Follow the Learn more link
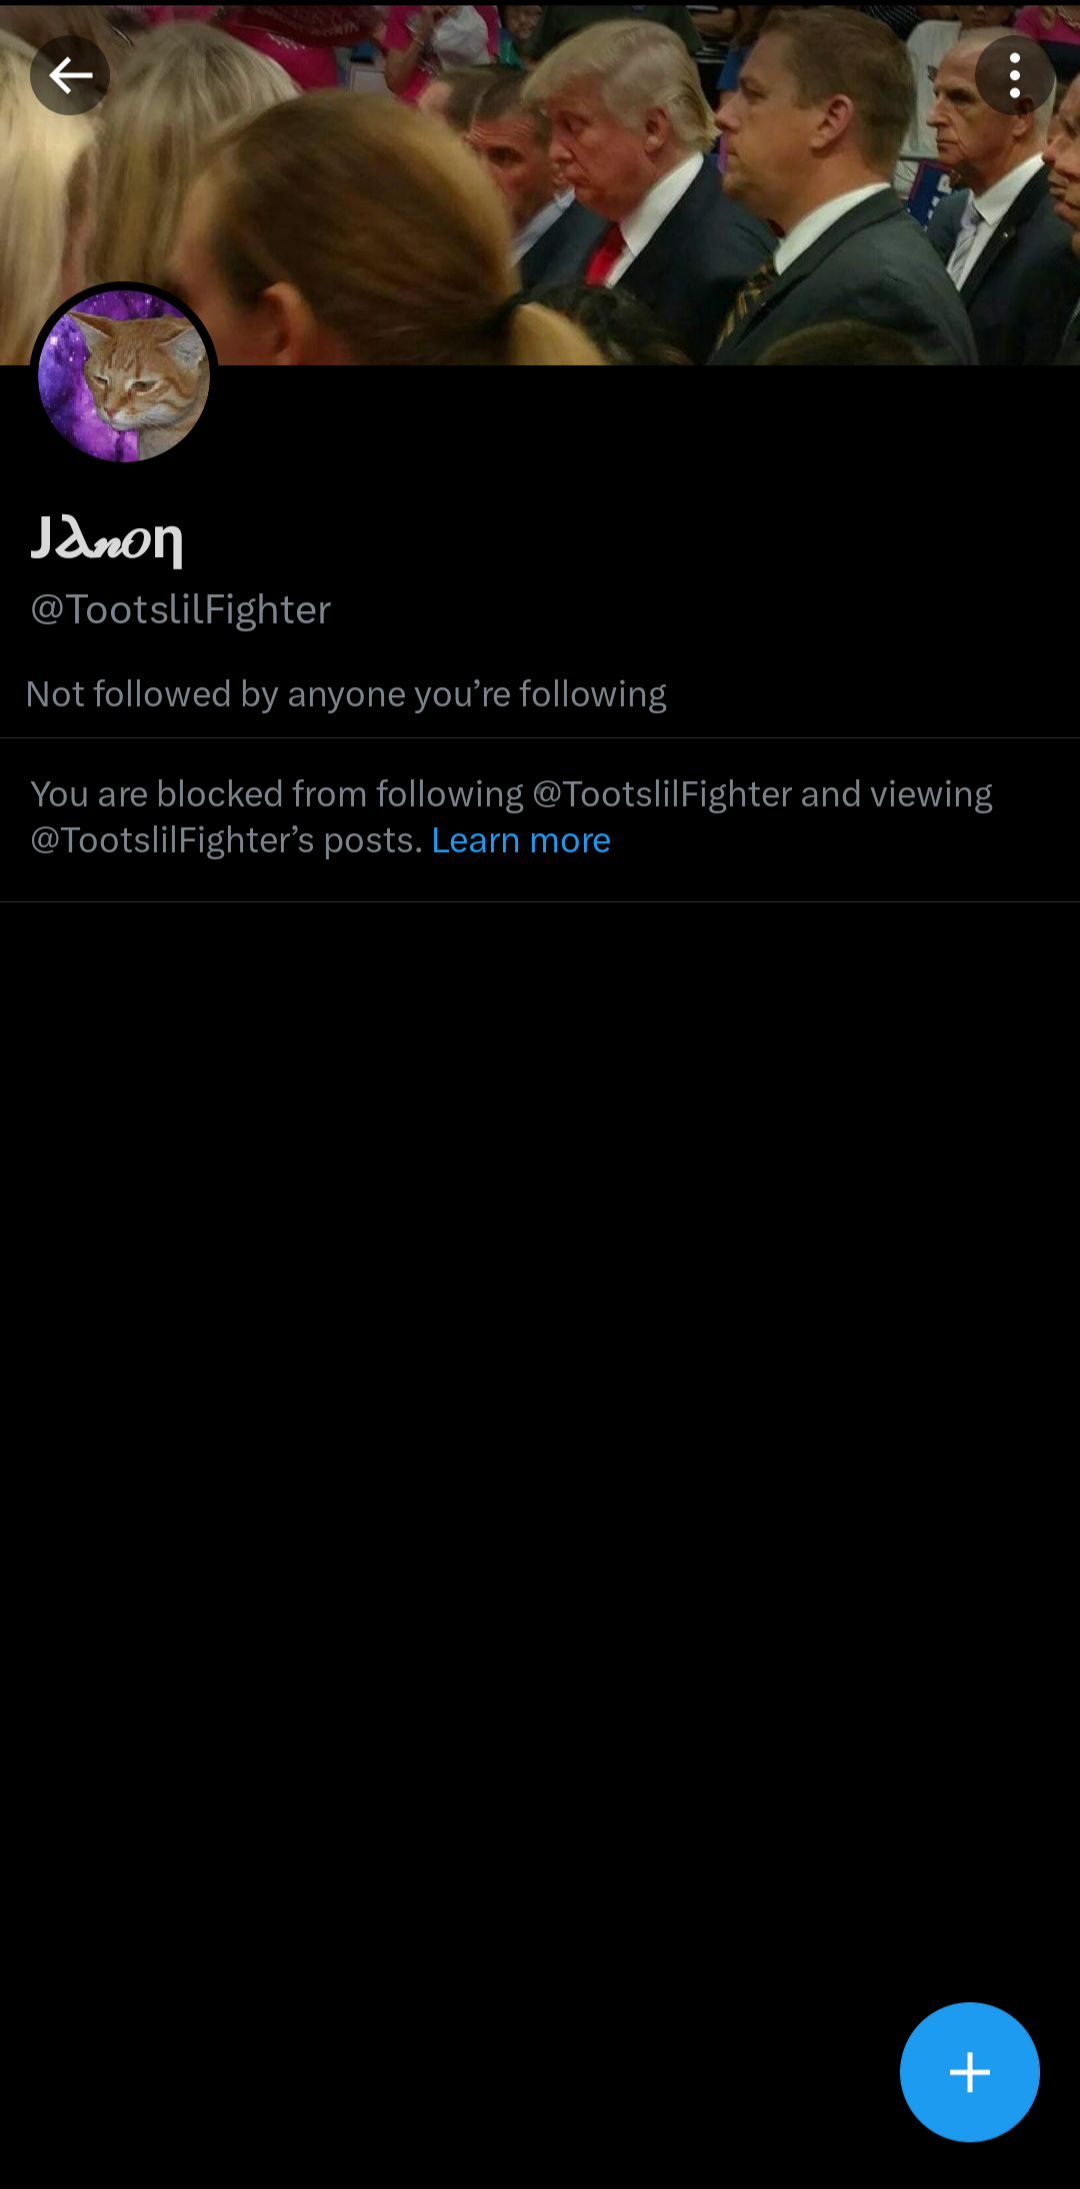The image size is (1080, 2189). click(520, 840)
